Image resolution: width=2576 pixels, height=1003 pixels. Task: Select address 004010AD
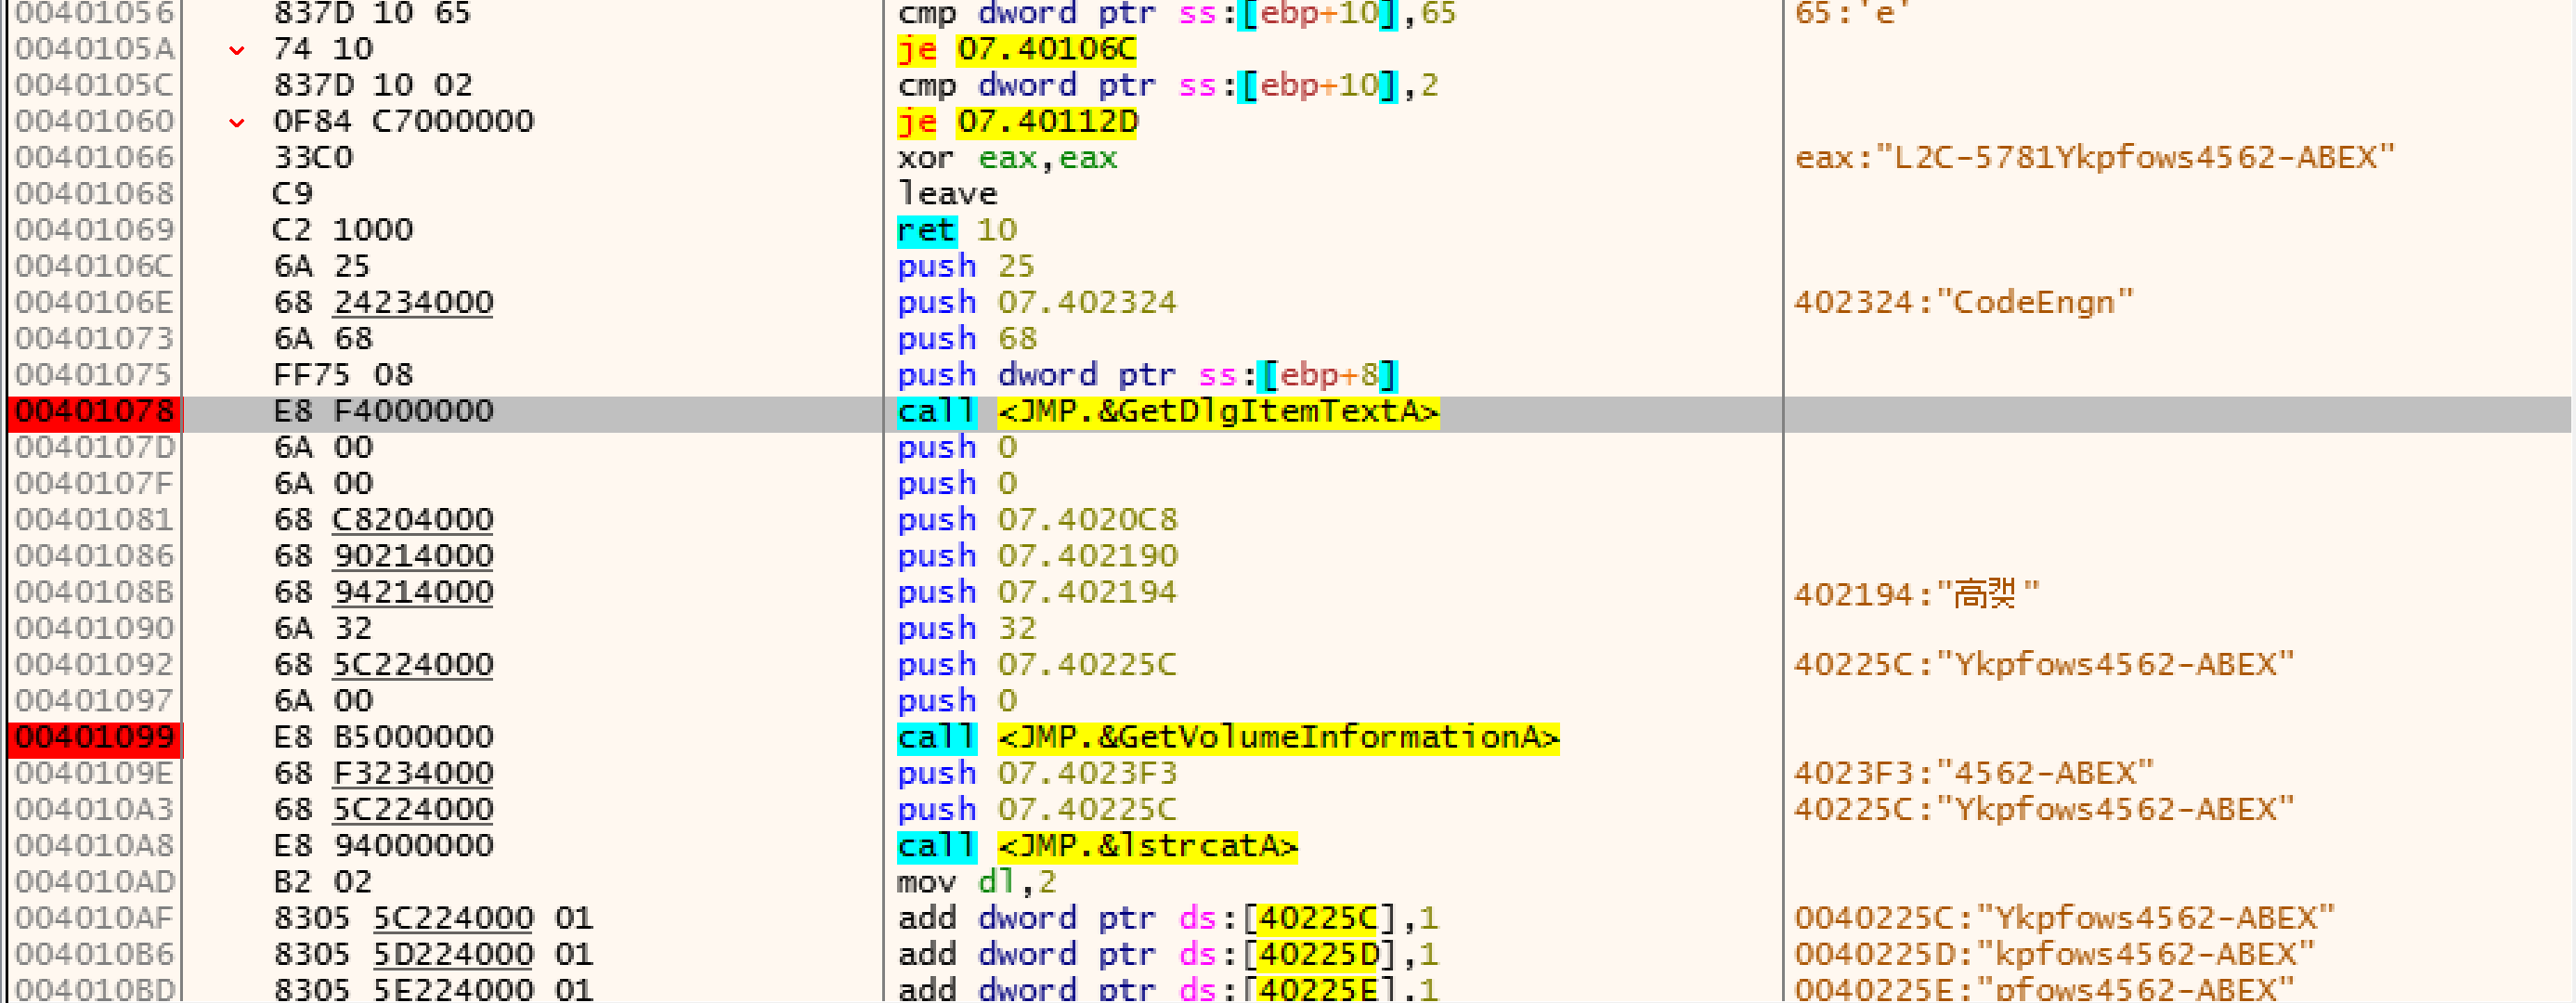tap(94, 882)
